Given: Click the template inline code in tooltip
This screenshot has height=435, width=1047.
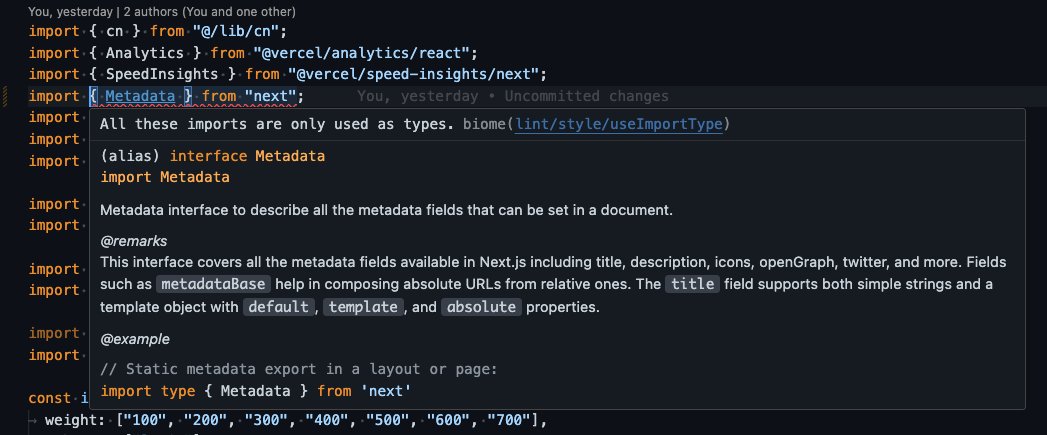Looking at the screenshot, I should (x=363, y=307).
